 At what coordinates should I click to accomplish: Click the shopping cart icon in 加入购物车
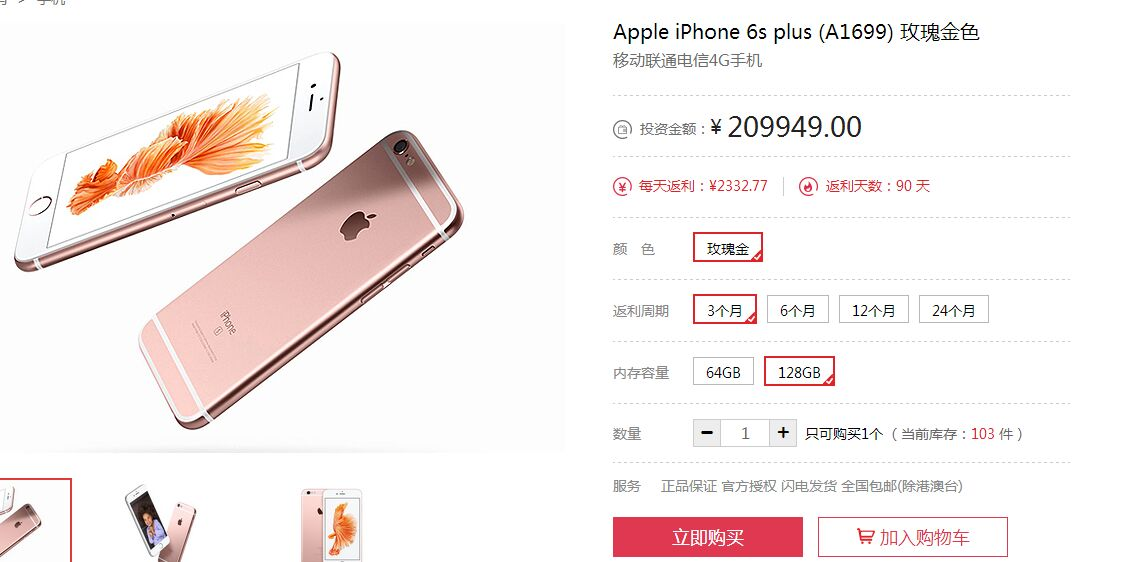(x=865, y=536)
